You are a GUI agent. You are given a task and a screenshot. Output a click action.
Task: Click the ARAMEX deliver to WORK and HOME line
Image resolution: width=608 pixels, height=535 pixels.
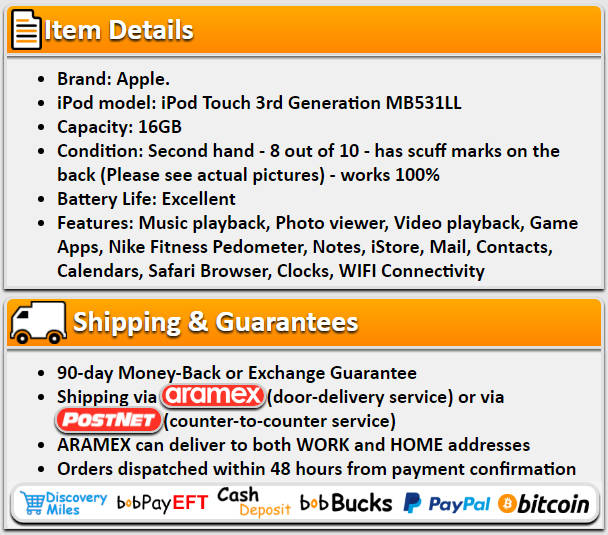pyautogui.click(x=294, y=445)
